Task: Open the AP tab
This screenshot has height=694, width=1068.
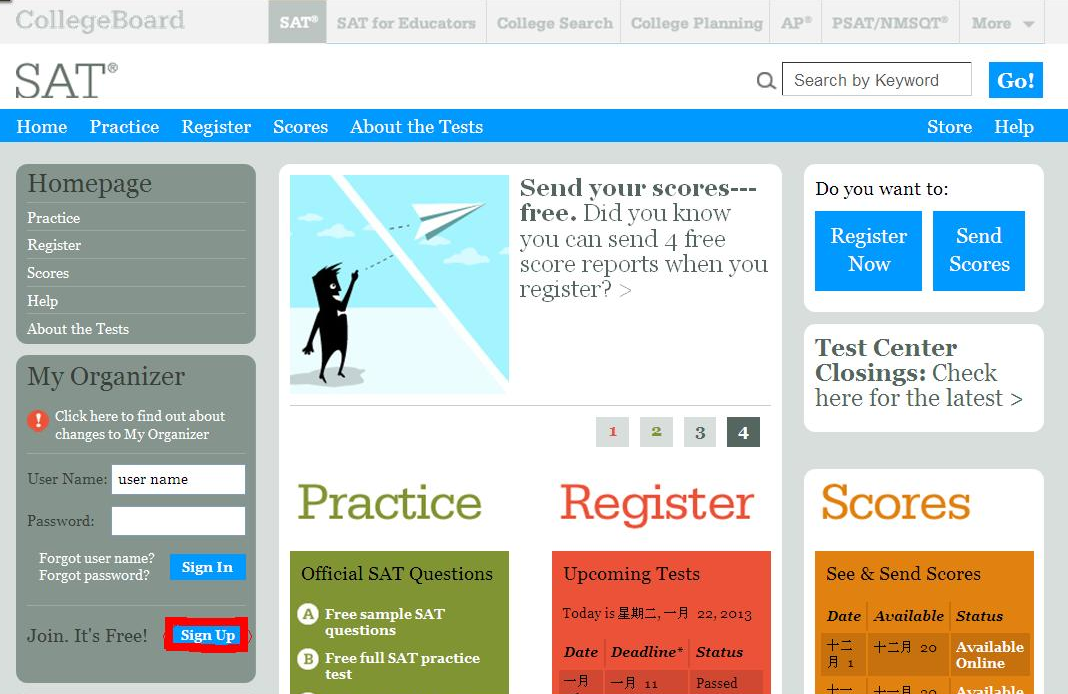Action: [x=796, y=23]
